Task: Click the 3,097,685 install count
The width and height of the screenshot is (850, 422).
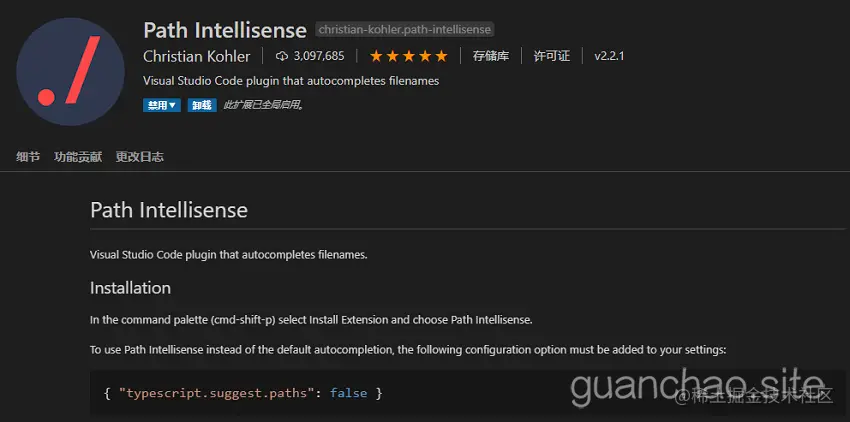Action: click(319, 56)
